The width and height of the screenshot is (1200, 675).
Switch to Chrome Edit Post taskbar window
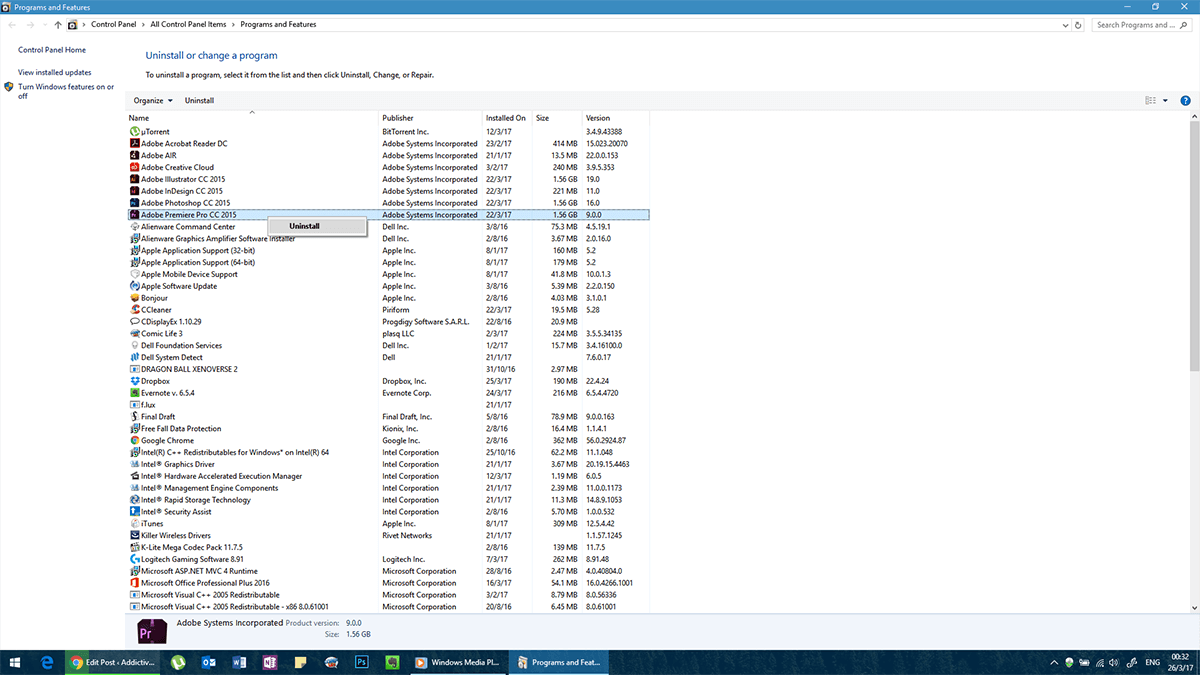111,662
